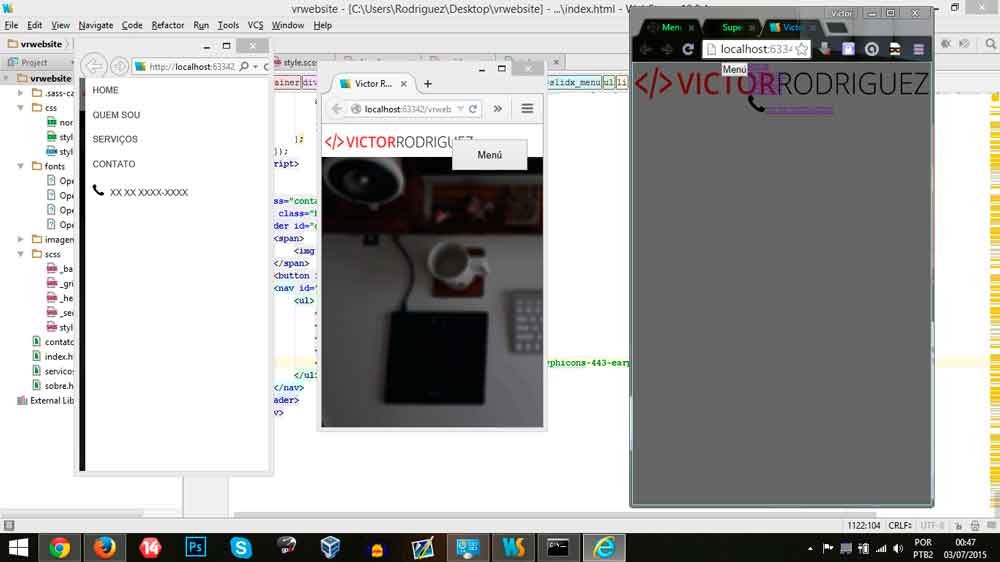This screenshot has width=1000, height=562.
Task: Open VirtualBox from the taskbar
Action: click(330, 547)
